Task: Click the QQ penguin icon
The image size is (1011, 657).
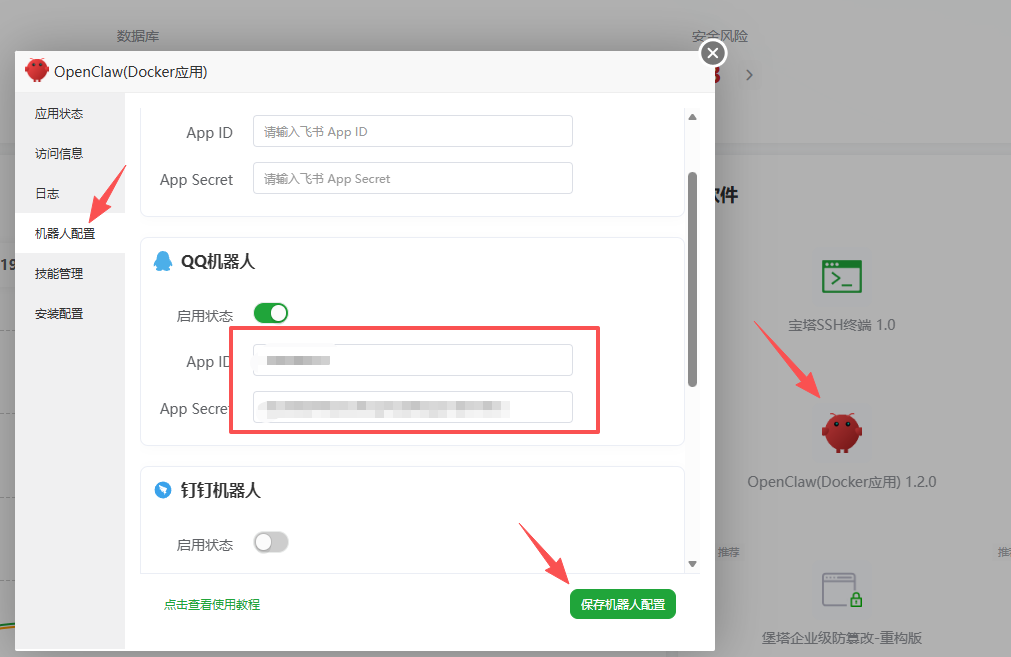Action: (x=163, y=261)
